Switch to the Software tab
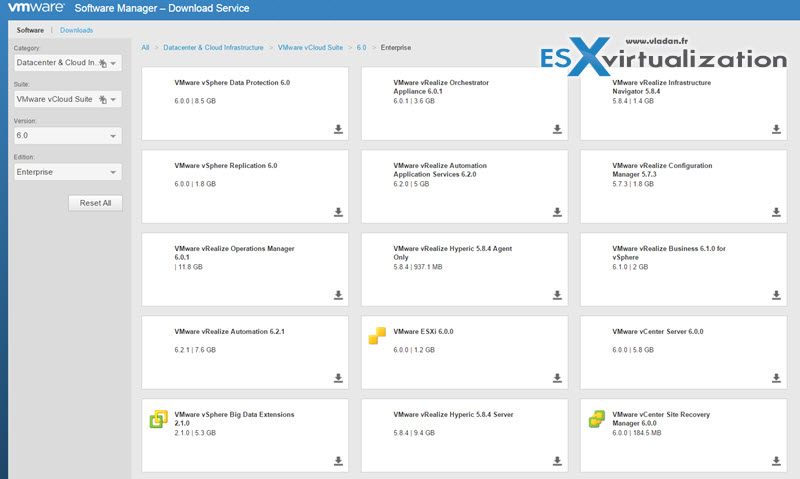 30,30
